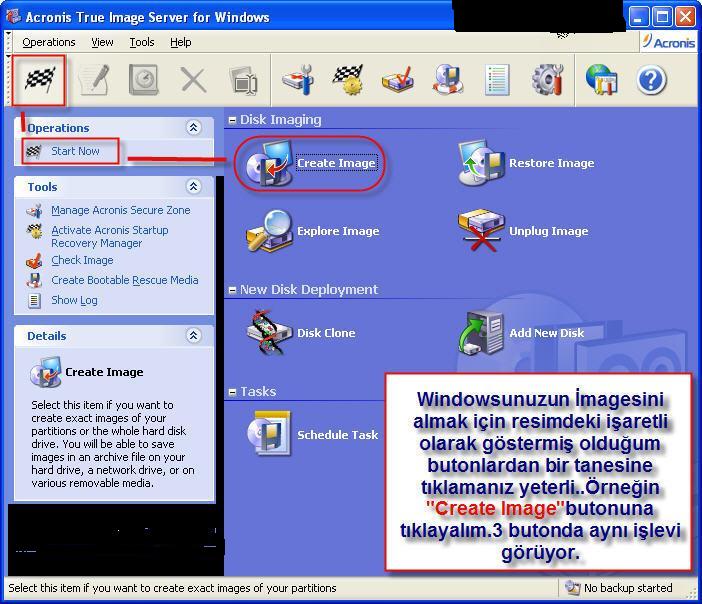
Task: Open the Operations menu
Action: 49,42
